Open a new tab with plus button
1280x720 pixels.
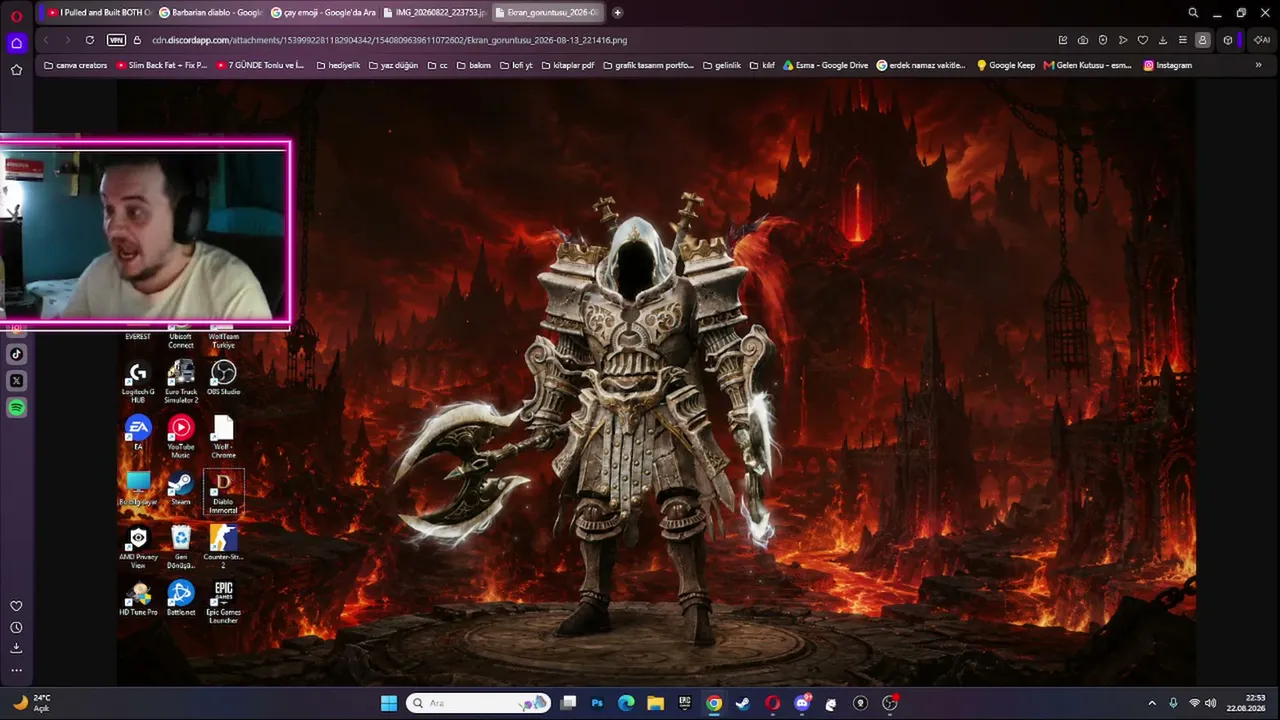click(x=617, y=13)
